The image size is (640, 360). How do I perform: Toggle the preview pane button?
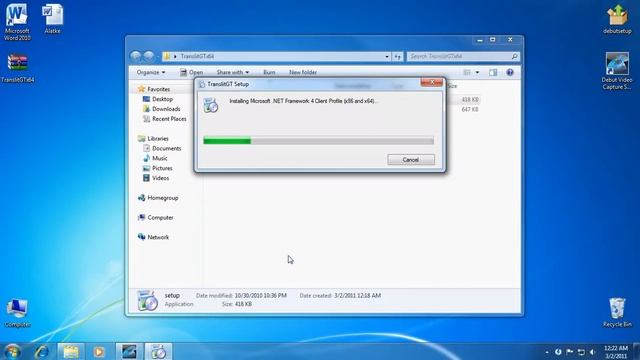493,72
